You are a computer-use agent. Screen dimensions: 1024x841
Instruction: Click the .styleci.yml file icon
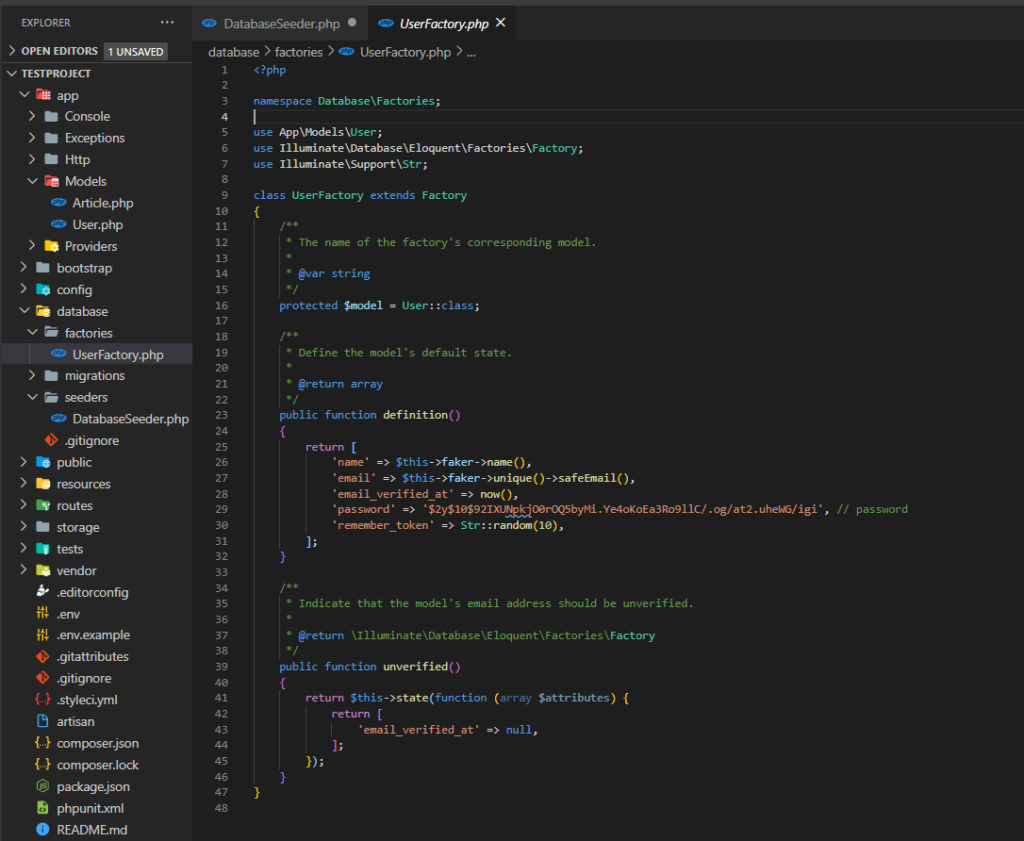pos(42,700)
